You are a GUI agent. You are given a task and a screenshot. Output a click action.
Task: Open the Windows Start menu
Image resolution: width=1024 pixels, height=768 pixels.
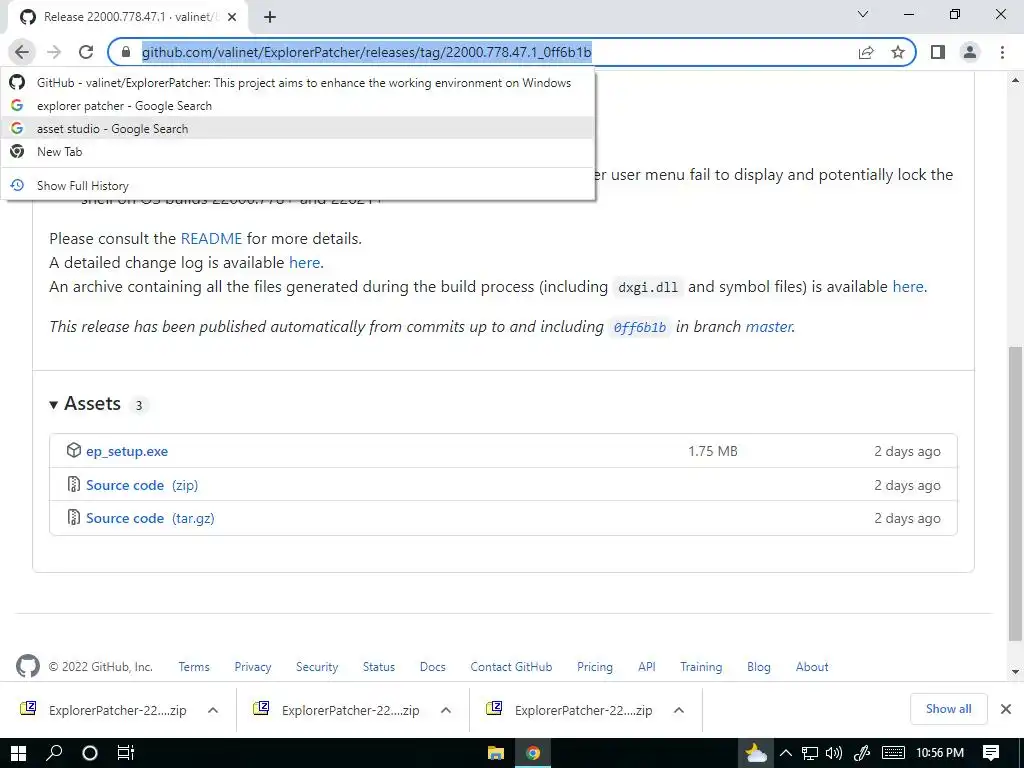(x=18, y=753)
